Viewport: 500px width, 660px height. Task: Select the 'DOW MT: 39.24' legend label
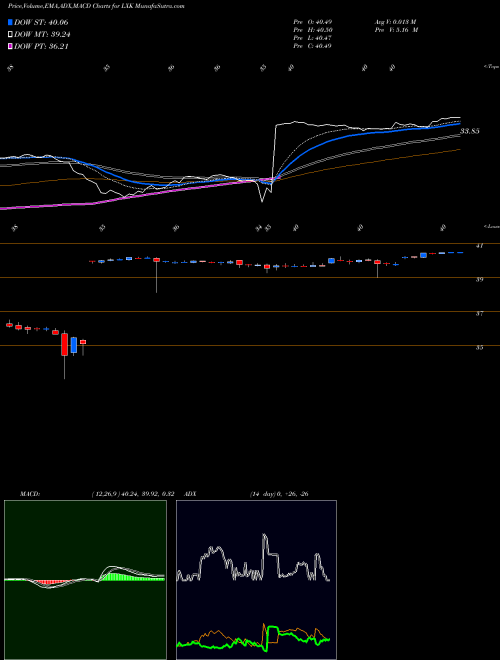click(42, 35)
